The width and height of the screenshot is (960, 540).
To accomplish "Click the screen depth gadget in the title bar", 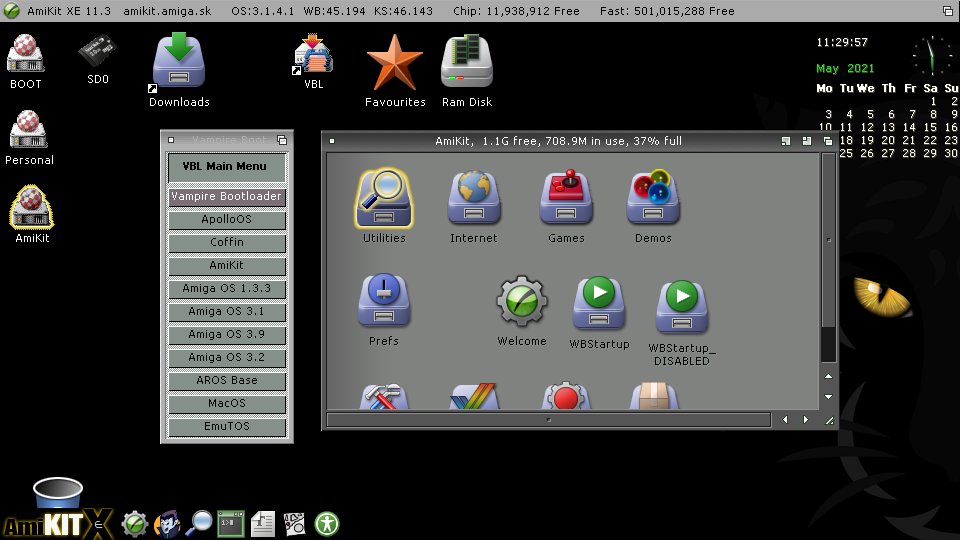I will (948, 10).
